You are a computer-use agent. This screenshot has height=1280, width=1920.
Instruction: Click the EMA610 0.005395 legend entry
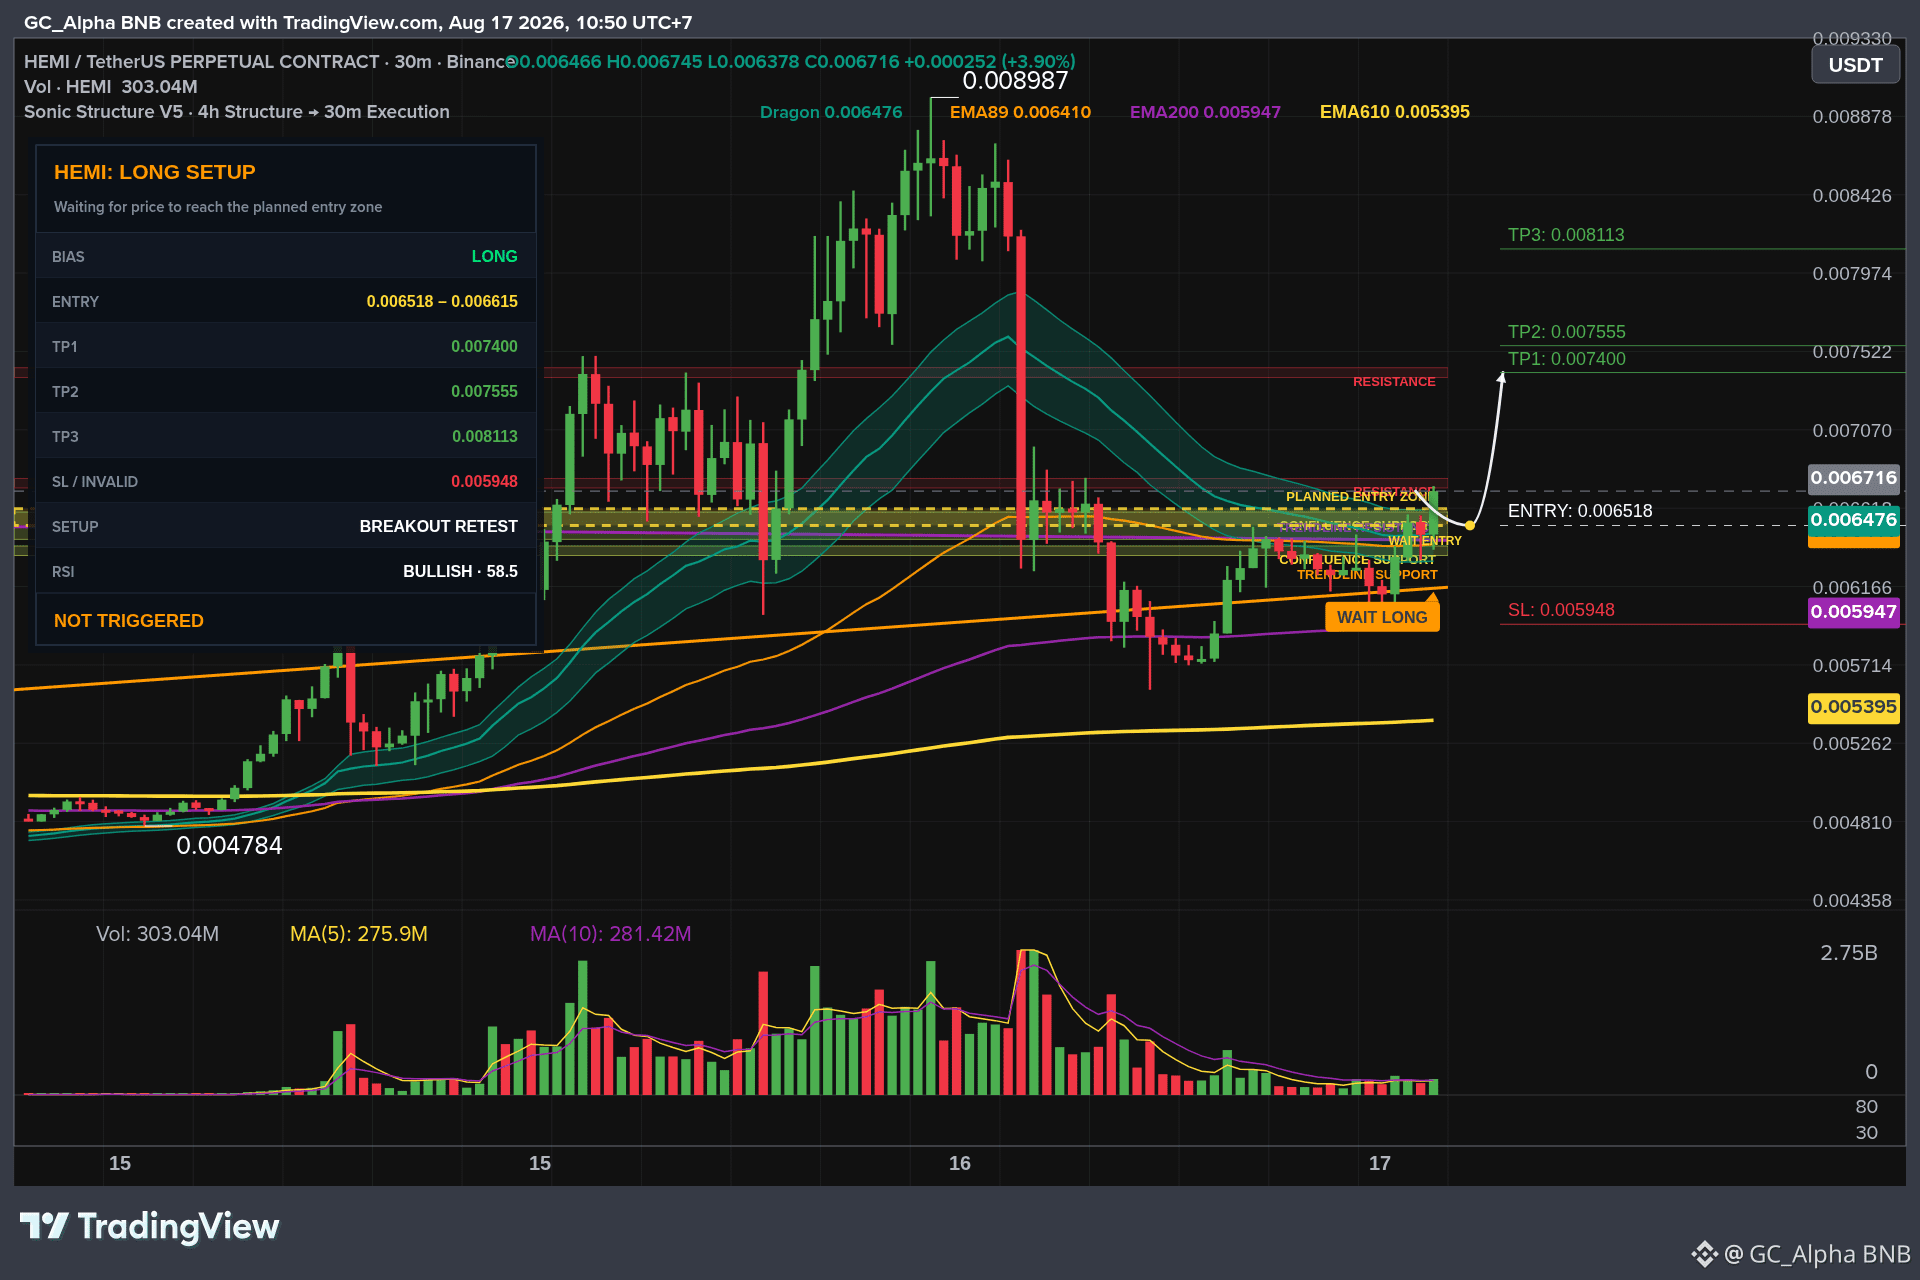1395,112
